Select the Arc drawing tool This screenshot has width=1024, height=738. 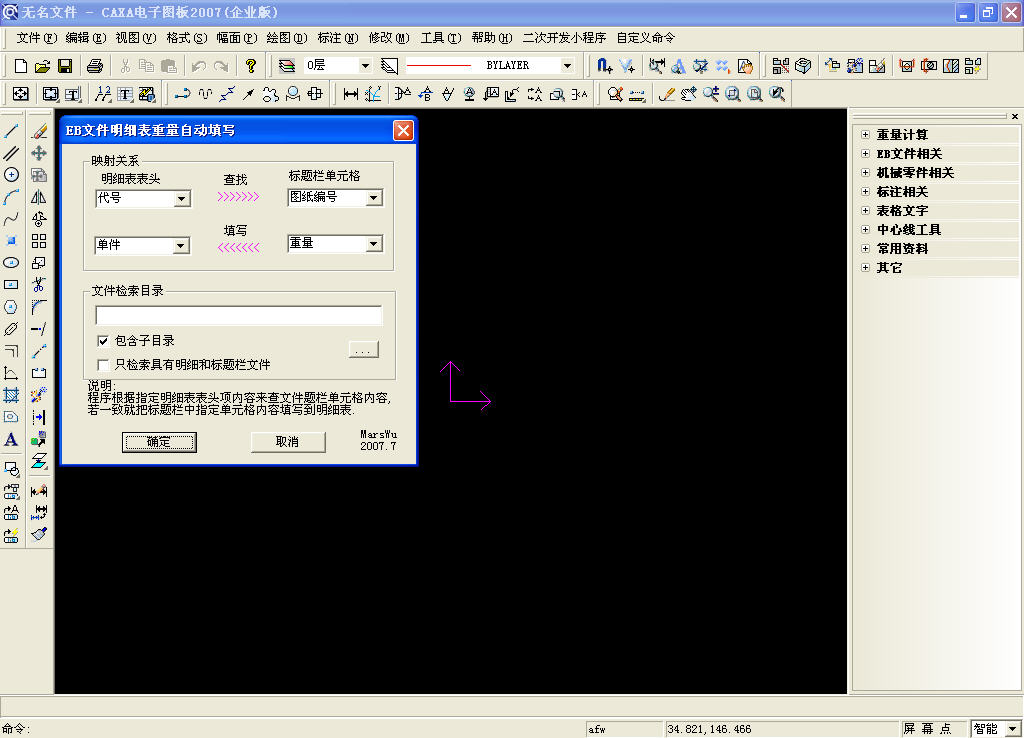coord(11,197)
